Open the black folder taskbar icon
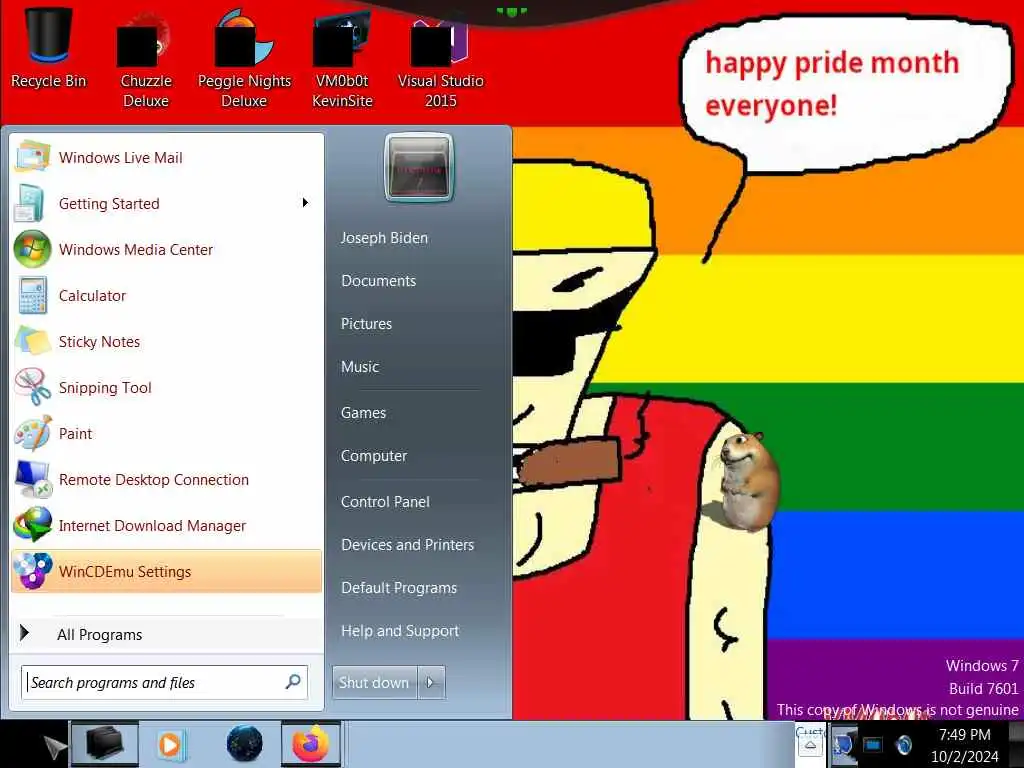The height and width of the screenshot is (768, 1024). point(104,744)
